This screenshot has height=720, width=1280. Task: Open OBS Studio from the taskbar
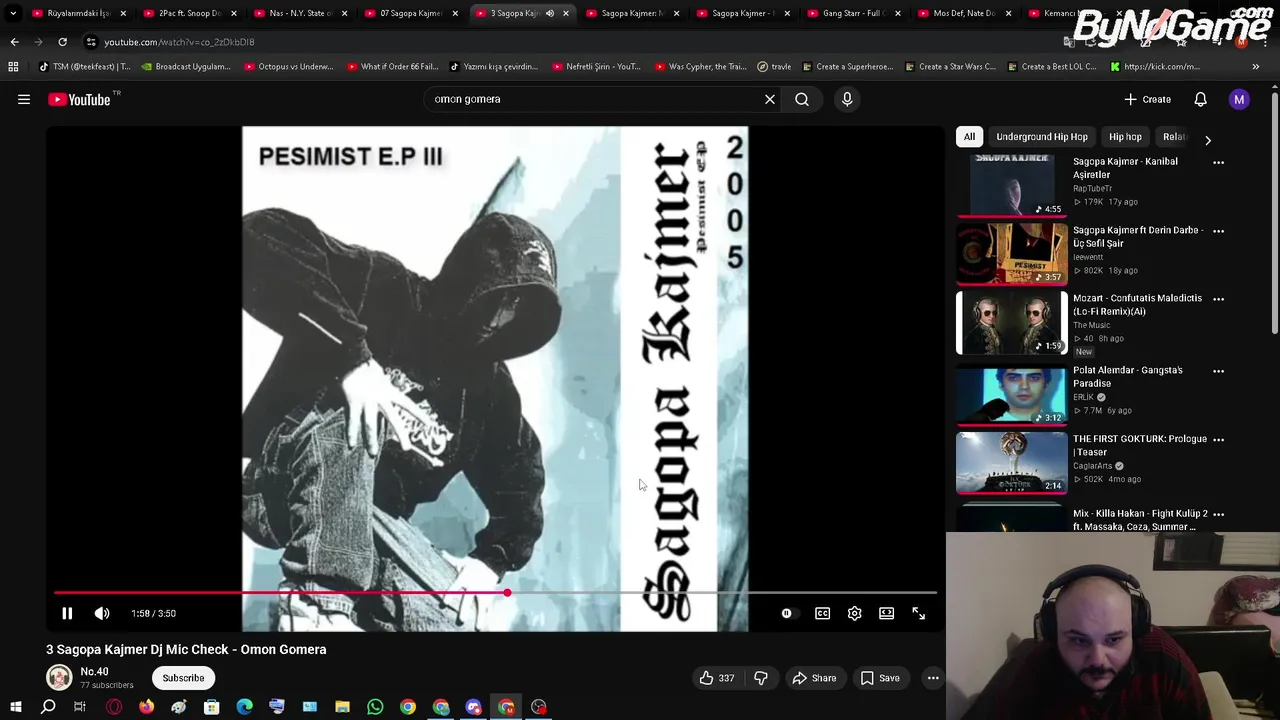tap(539, 707)
